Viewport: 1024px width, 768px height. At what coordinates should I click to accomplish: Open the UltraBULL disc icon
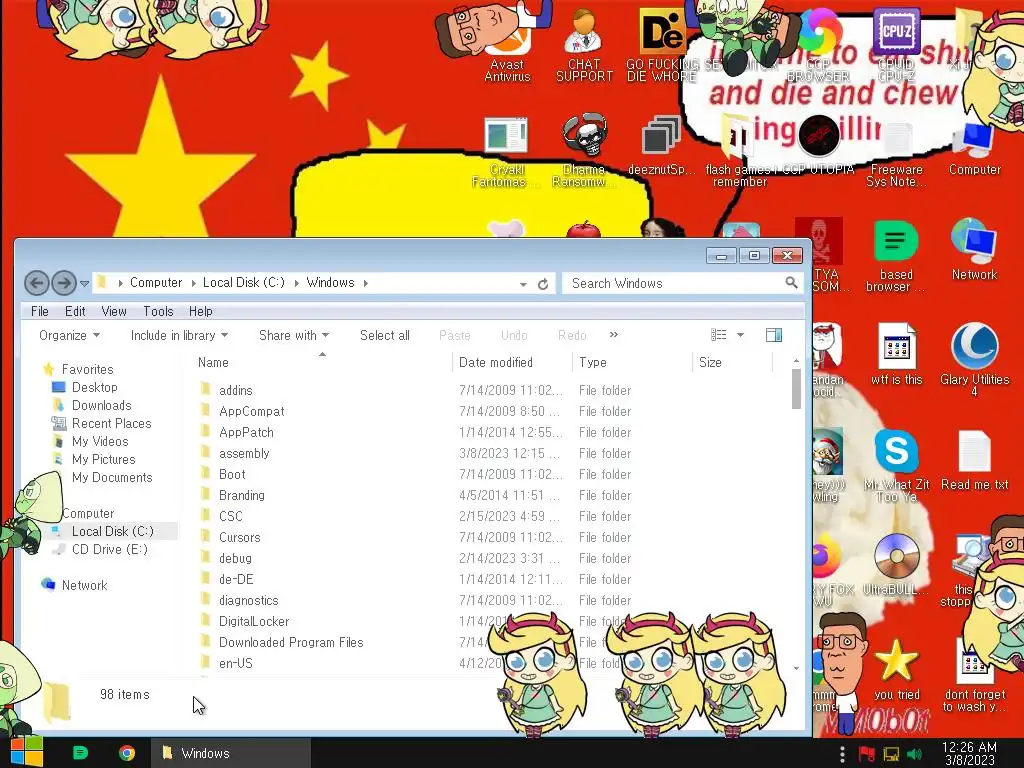(896, 564)
